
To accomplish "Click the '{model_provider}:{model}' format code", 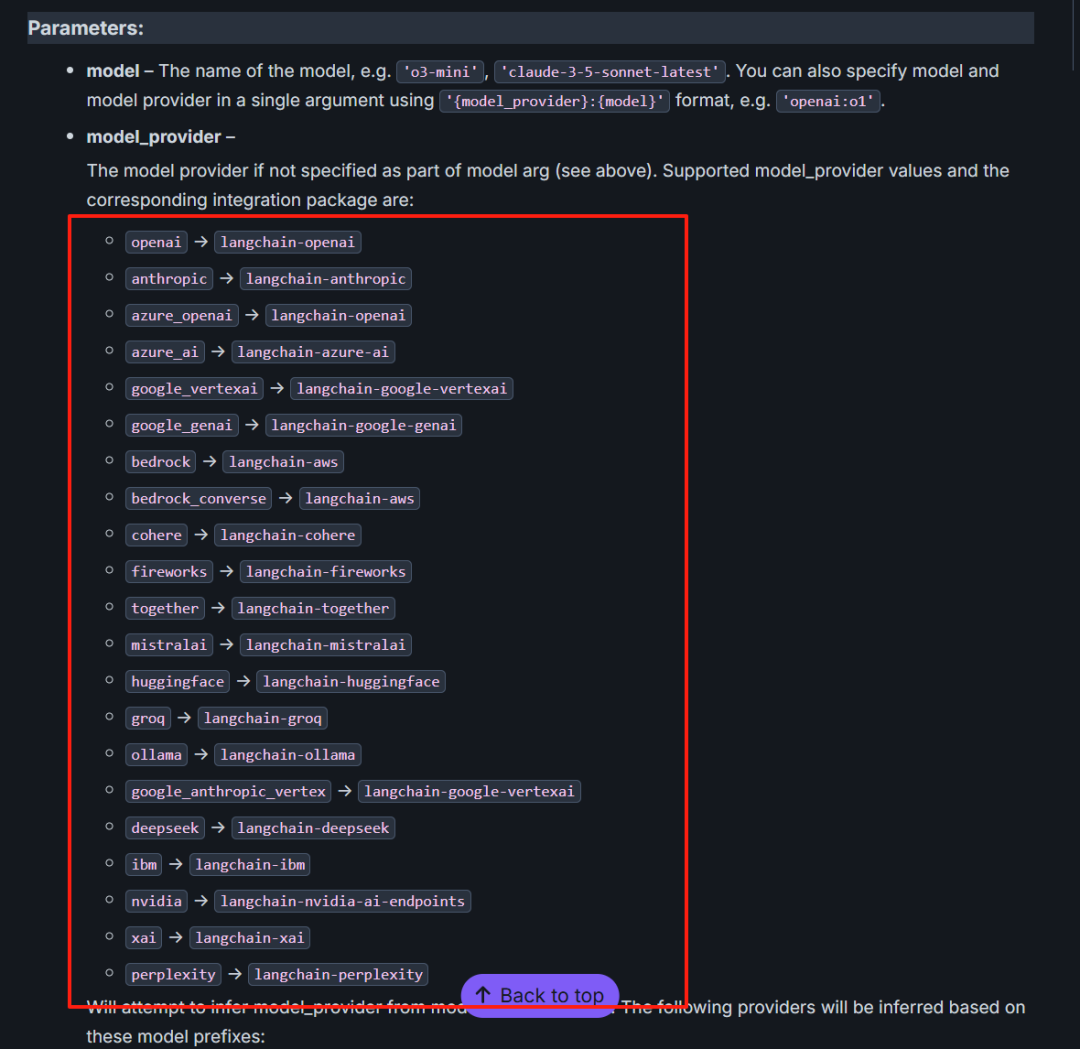I will pos(555,102).
